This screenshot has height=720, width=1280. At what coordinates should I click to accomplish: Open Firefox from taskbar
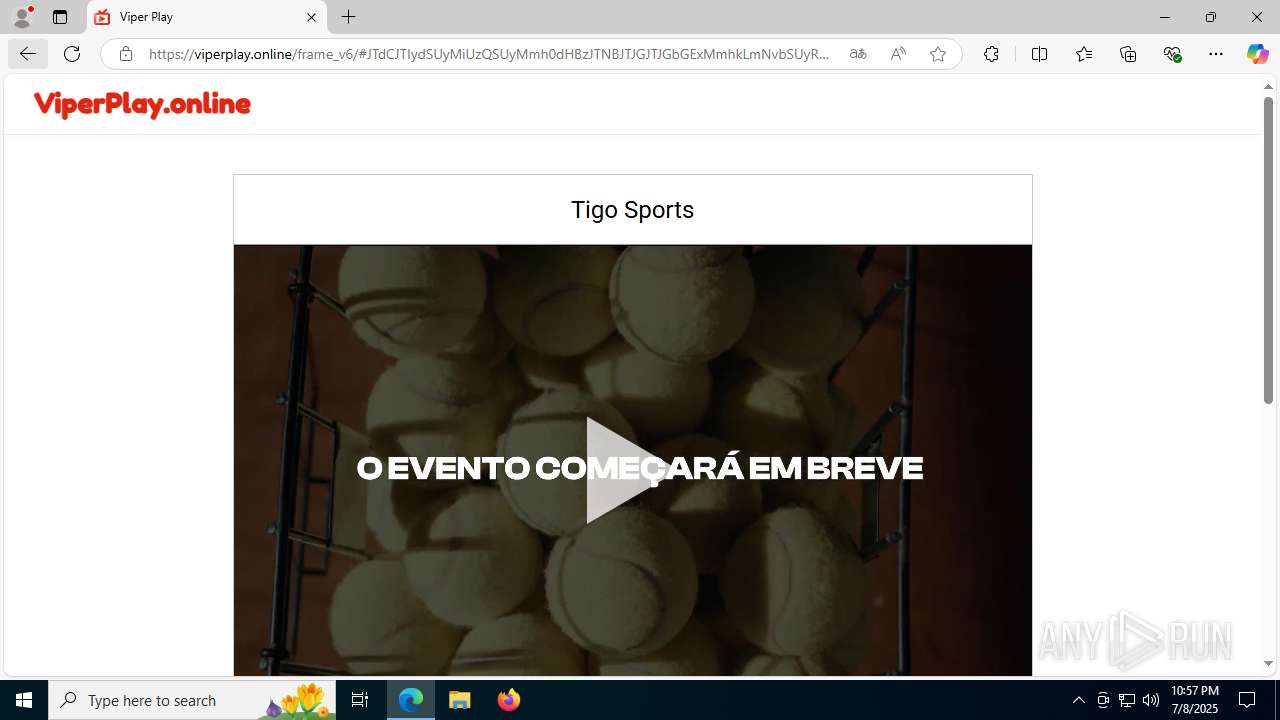pyautogui.click(x=508, y=700)
